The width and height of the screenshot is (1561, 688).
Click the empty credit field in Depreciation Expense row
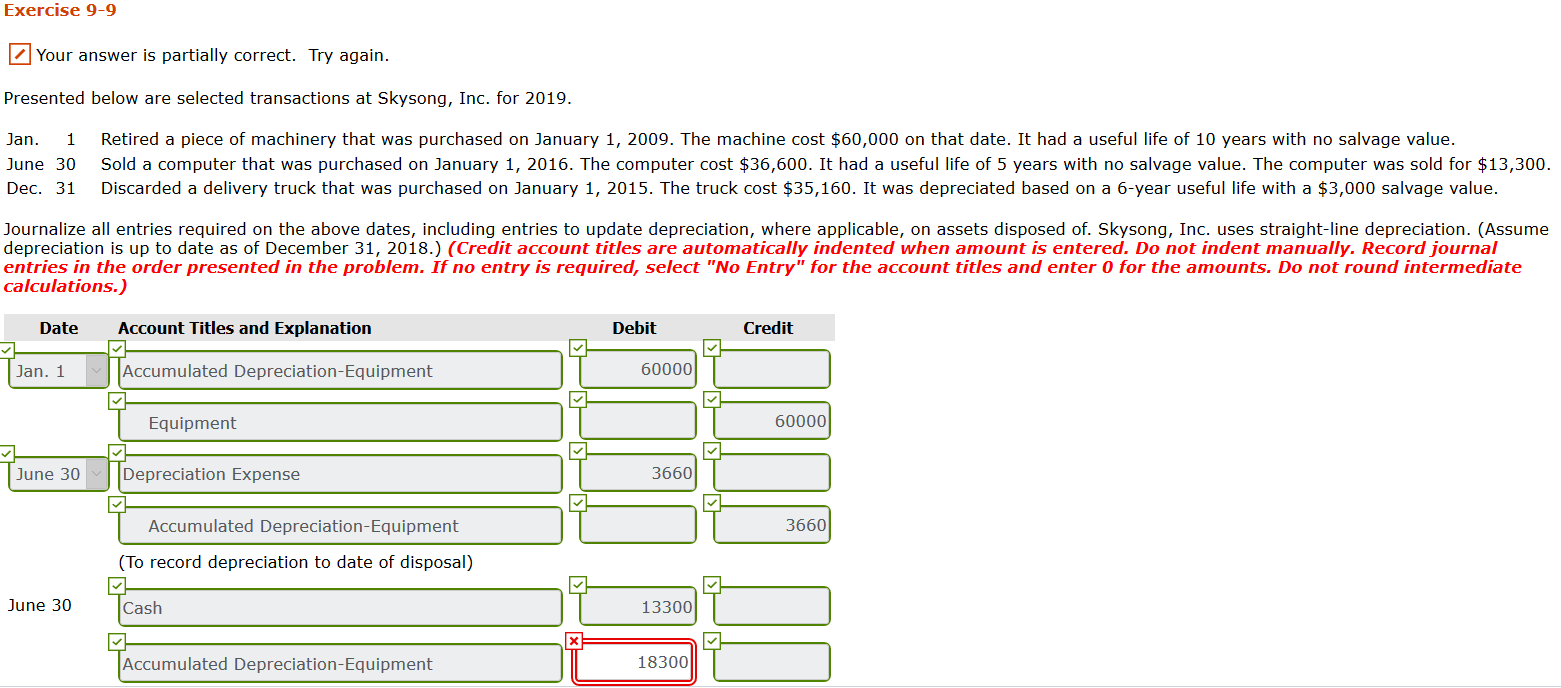click(x=772, y=473)
